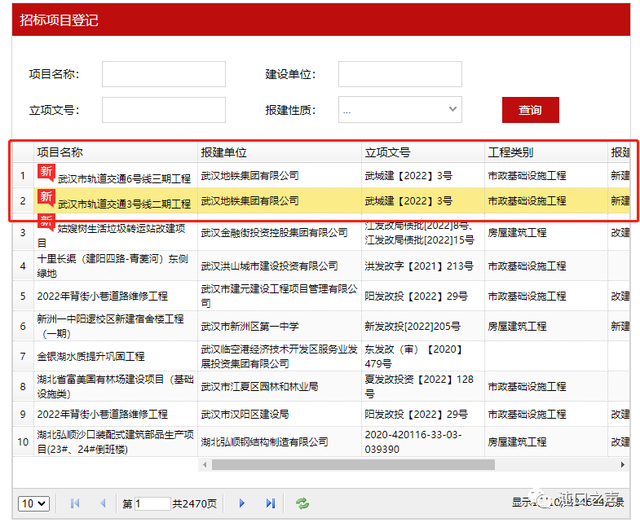
Task: Focus the 建设单位 input field
Action: click(x=400, y=74)
